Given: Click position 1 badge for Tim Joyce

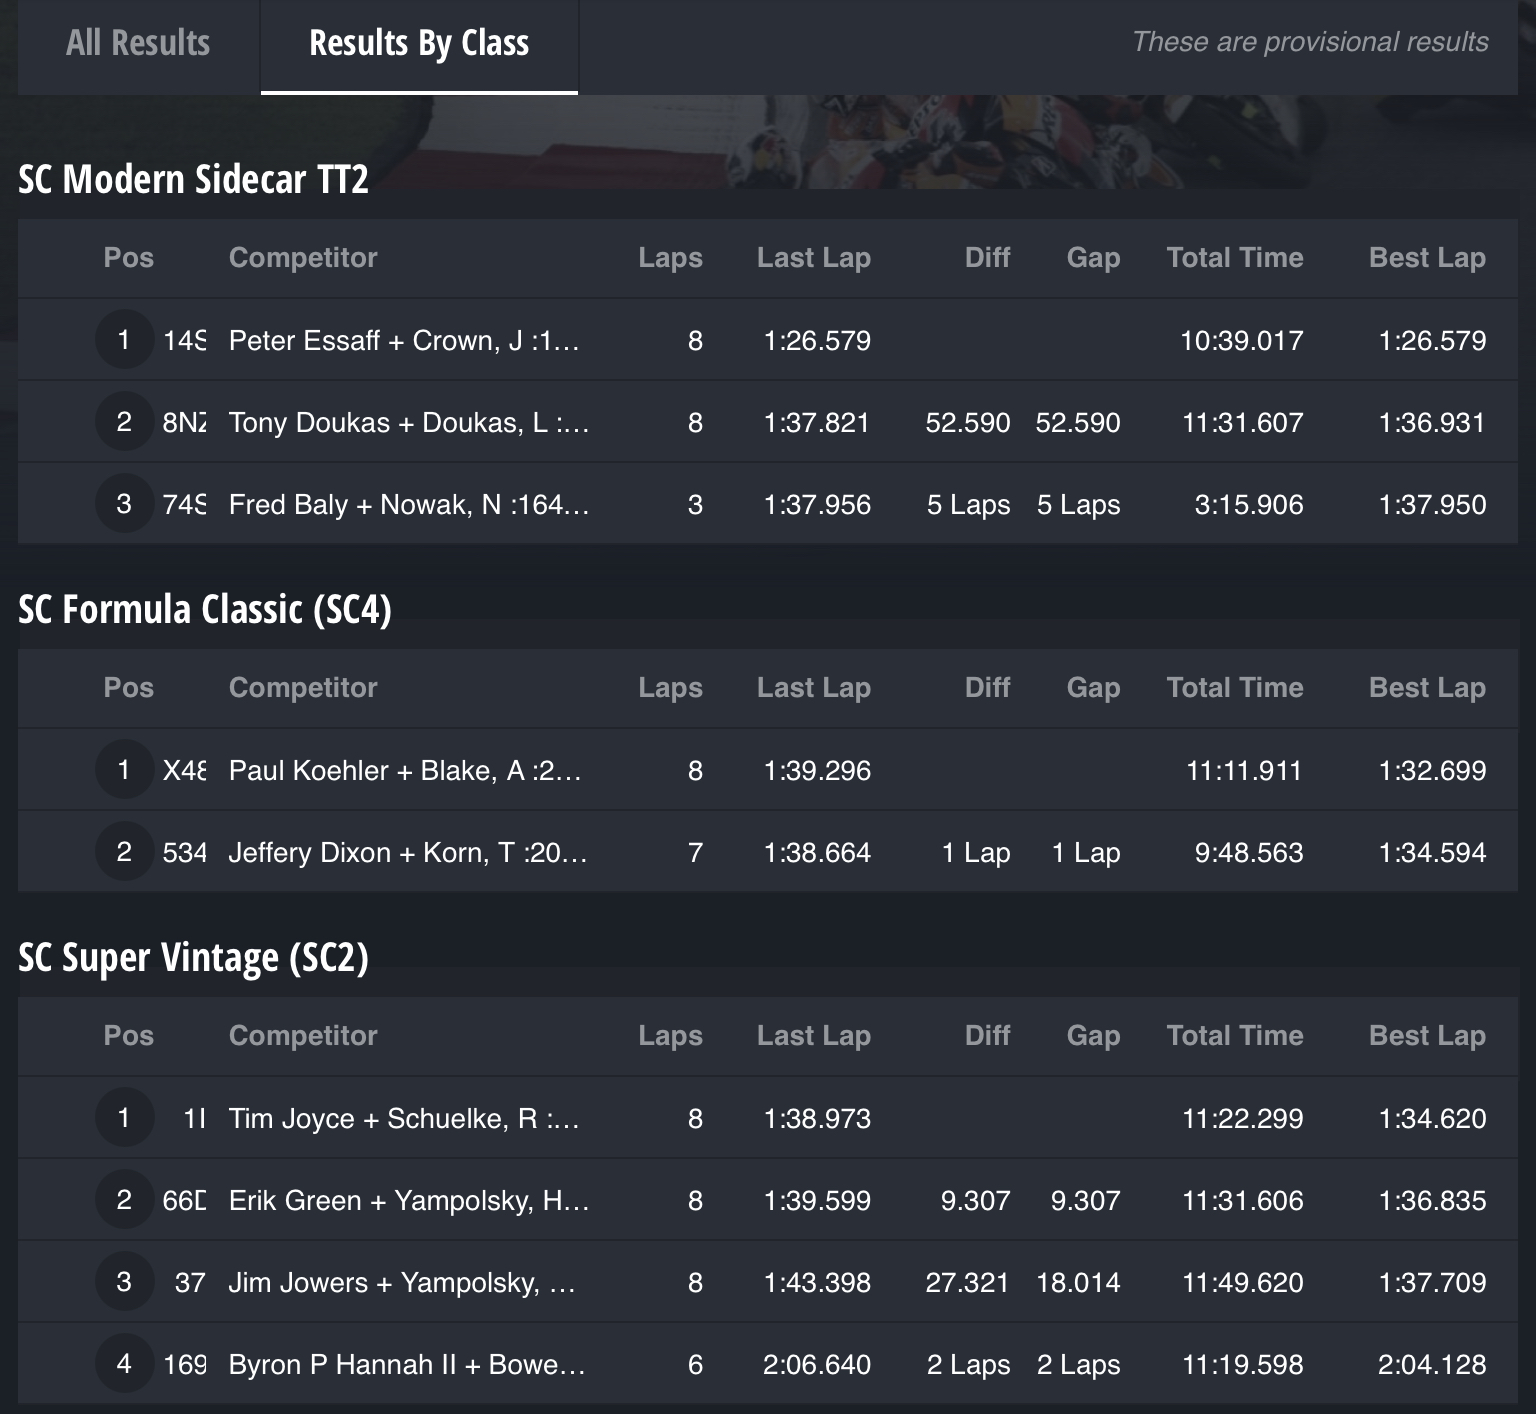Looking at the screenshot, I should coord(124,1118).
